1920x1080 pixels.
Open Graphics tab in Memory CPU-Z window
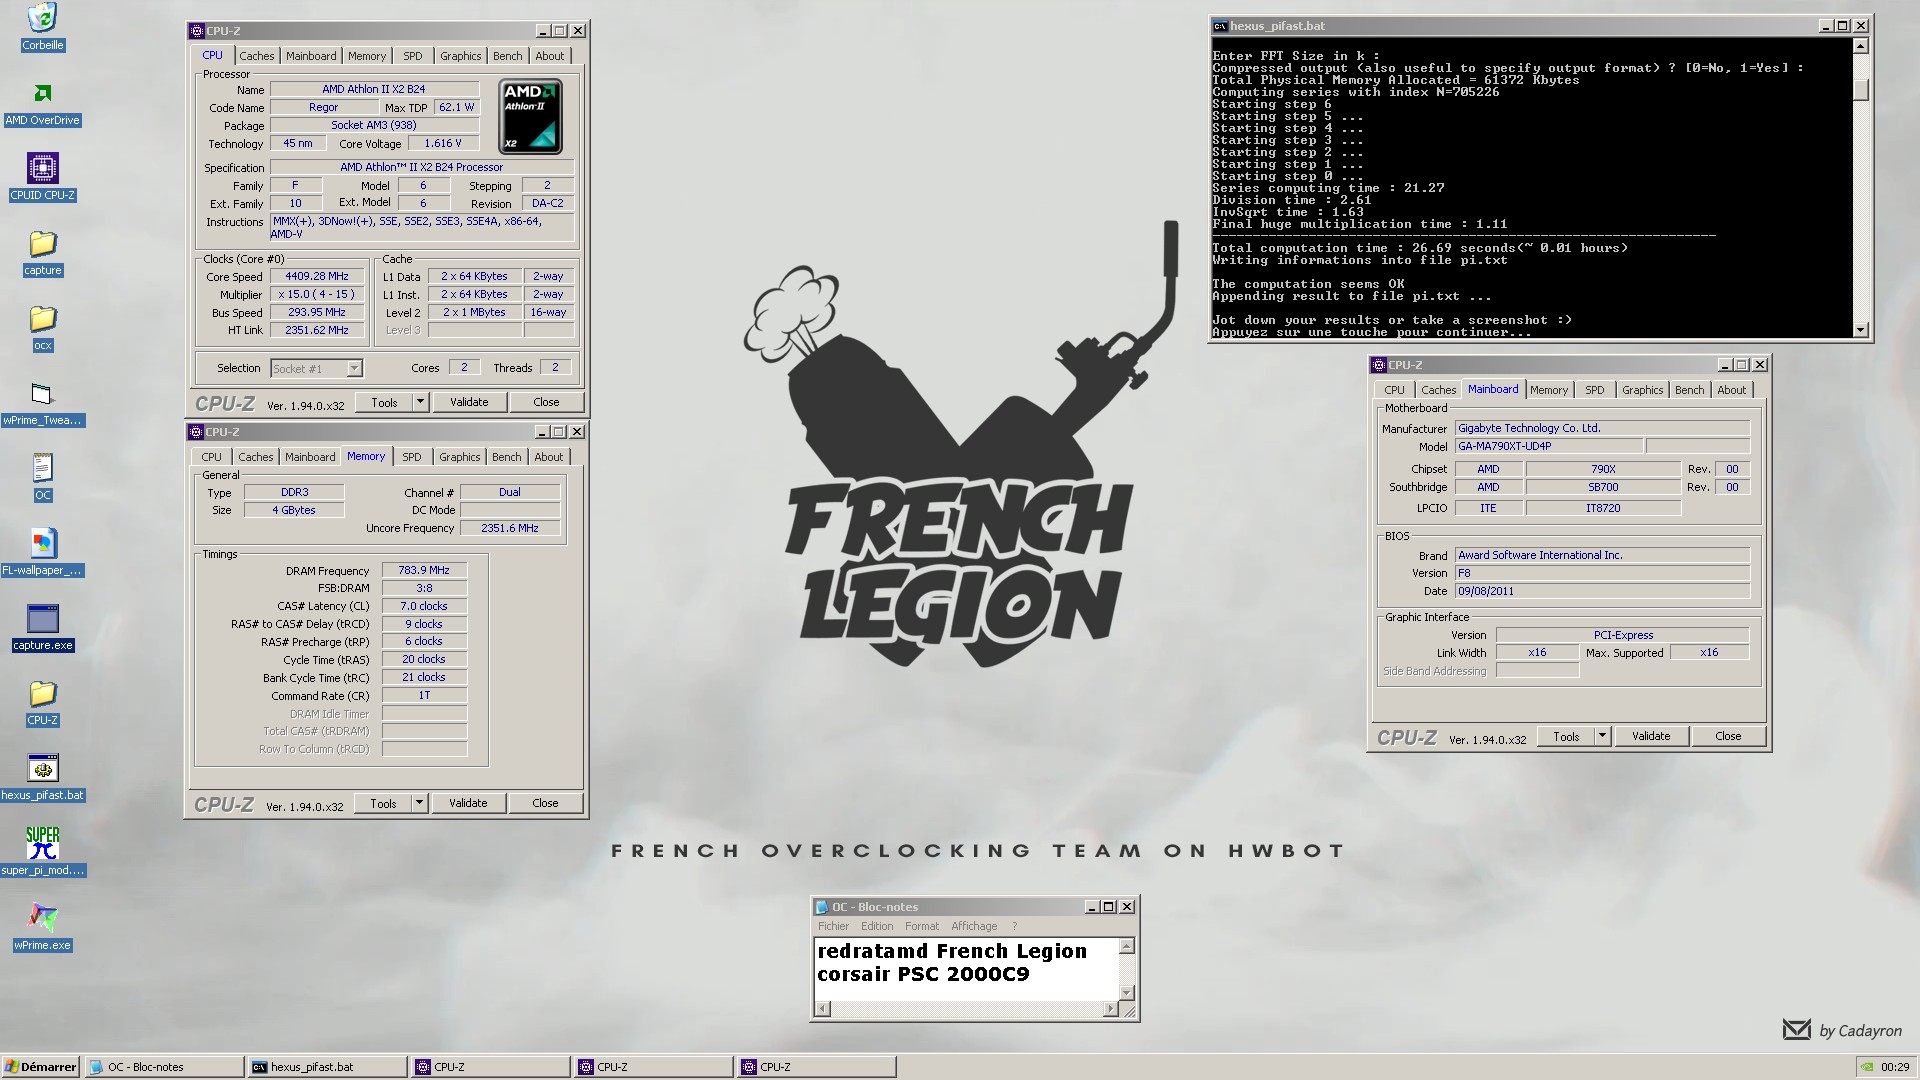459,457
